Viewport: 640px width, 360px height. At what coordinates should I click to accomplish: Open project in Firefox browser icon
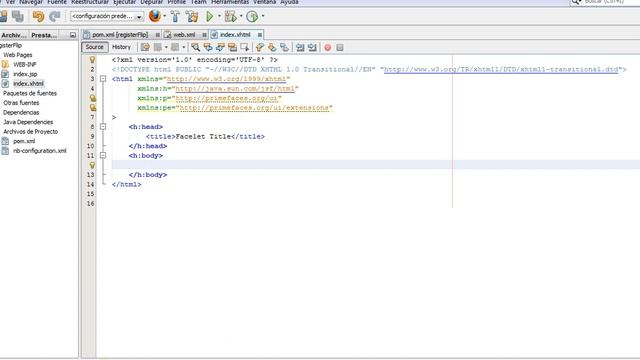click(x=155, y=16)
